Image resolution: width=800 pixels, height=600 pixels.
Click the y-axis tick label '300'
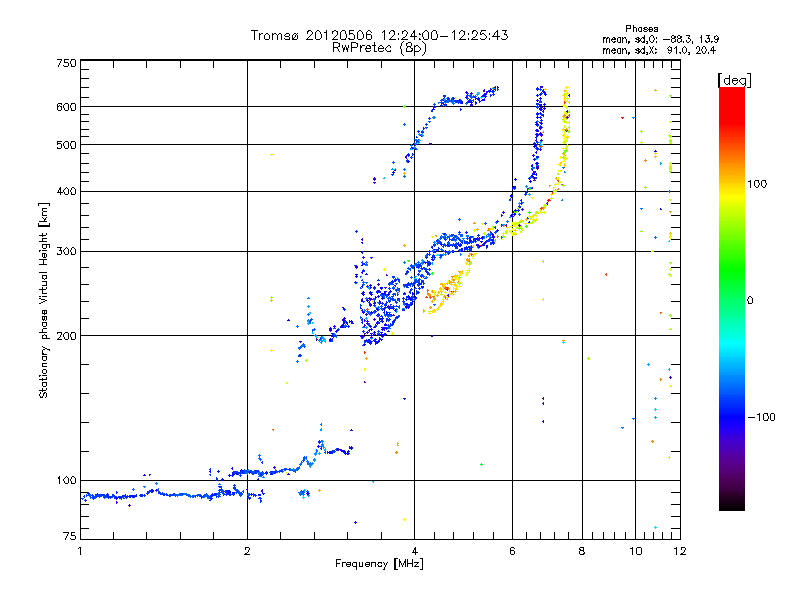click(67, 251)
